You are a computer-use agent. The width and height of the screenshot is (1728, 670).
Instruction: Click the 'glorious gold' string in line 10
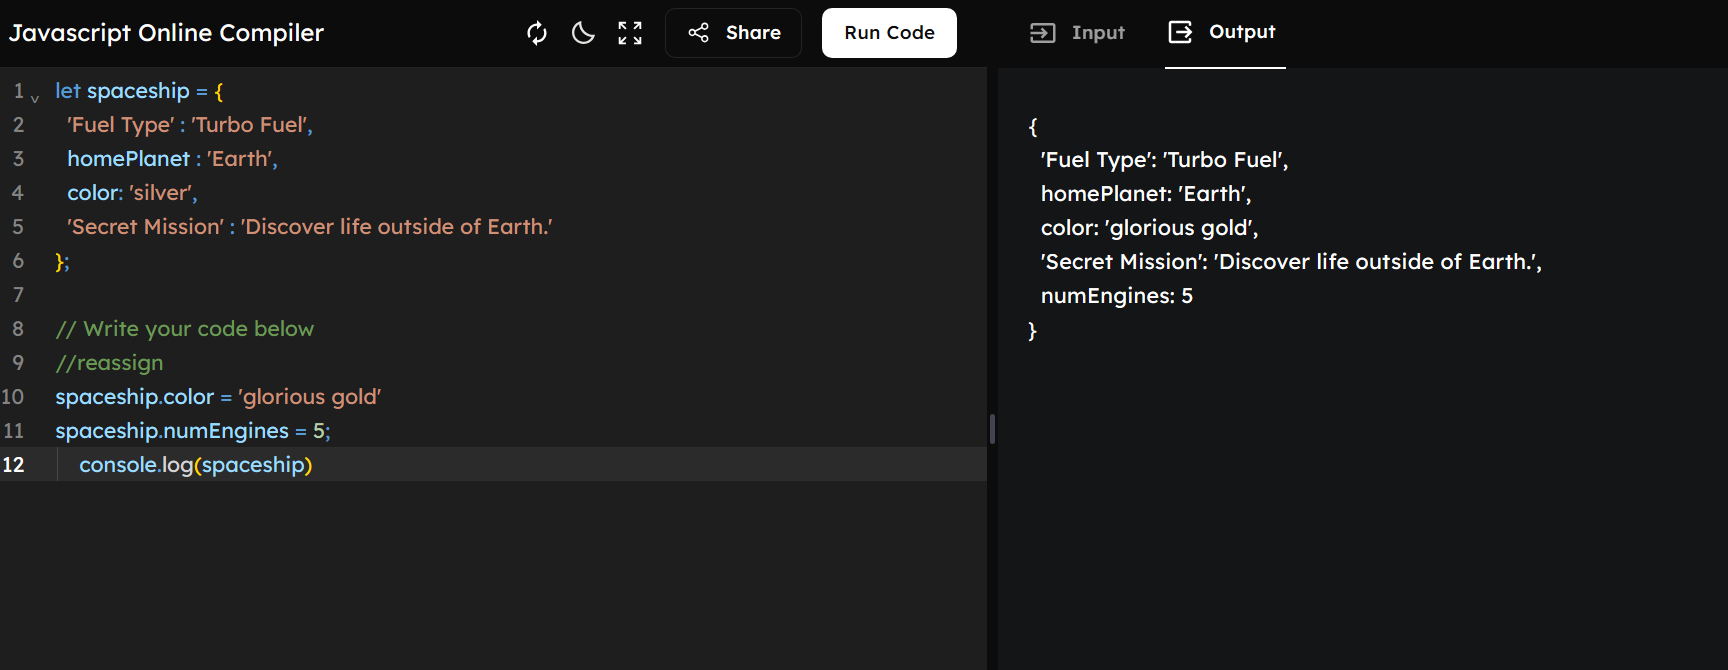(x=309, y=397)
